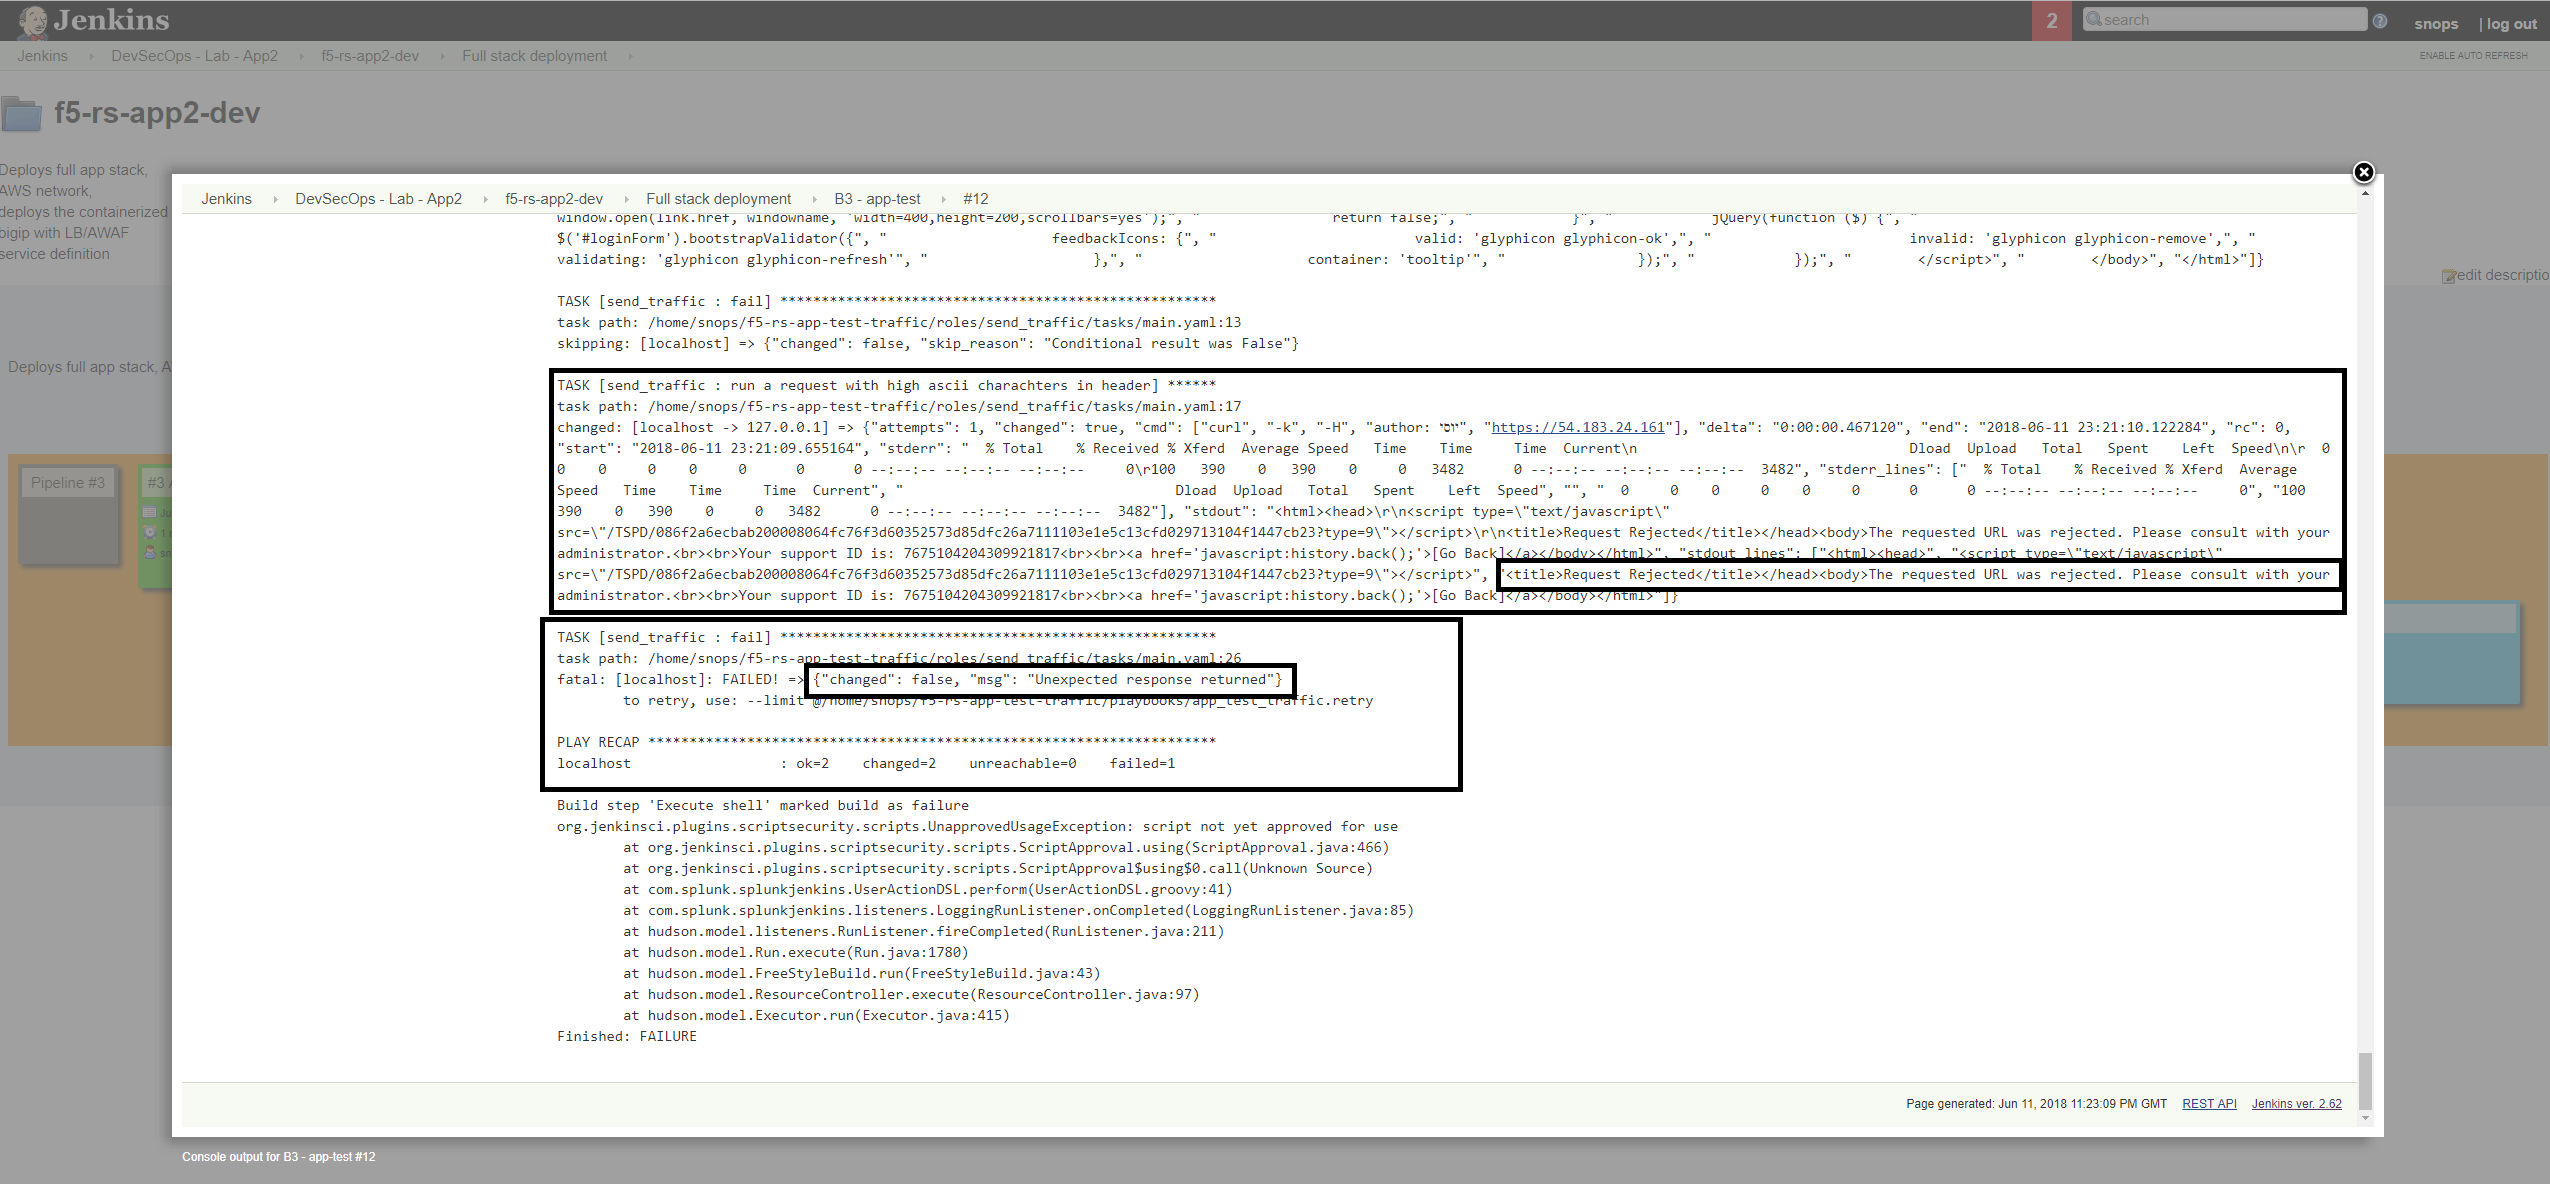Click the PLAY RECAP console line
The width and height of the screenshot is (2550, 1184).
point(886,742)
